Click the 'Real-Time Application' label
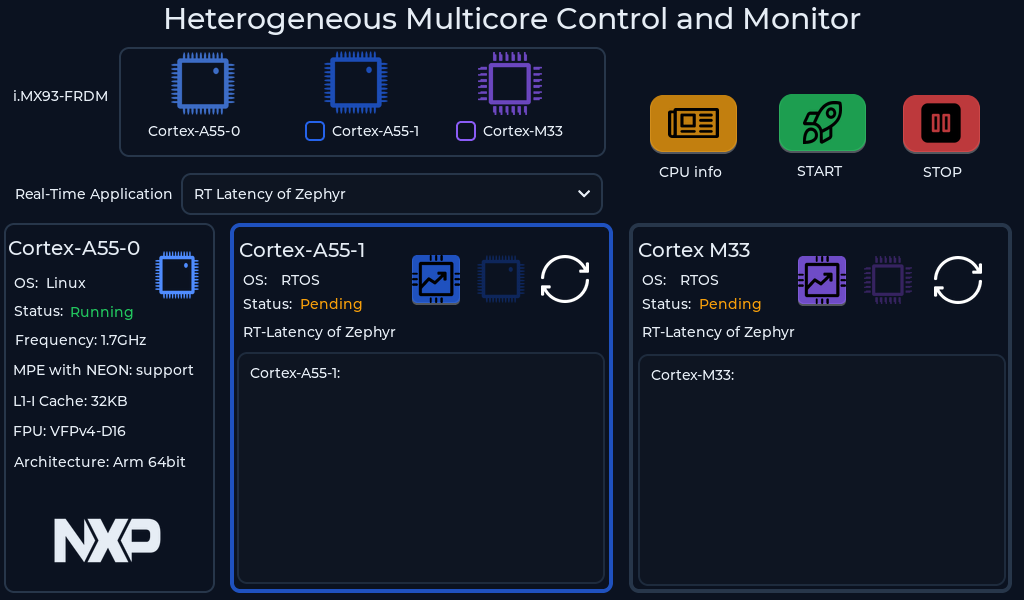 (x=93, y=194)
